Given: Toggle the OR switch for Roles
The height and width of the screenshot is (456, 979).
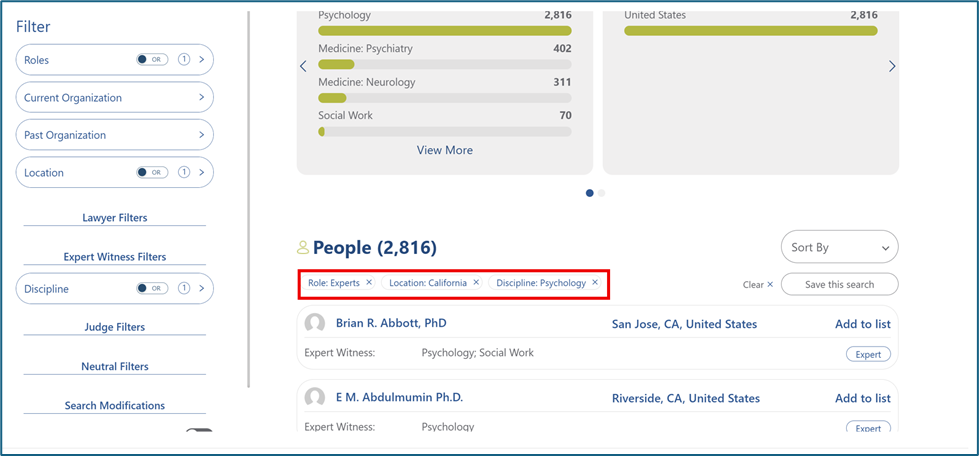Looking at the screenshot, I should tap(152, 60).
